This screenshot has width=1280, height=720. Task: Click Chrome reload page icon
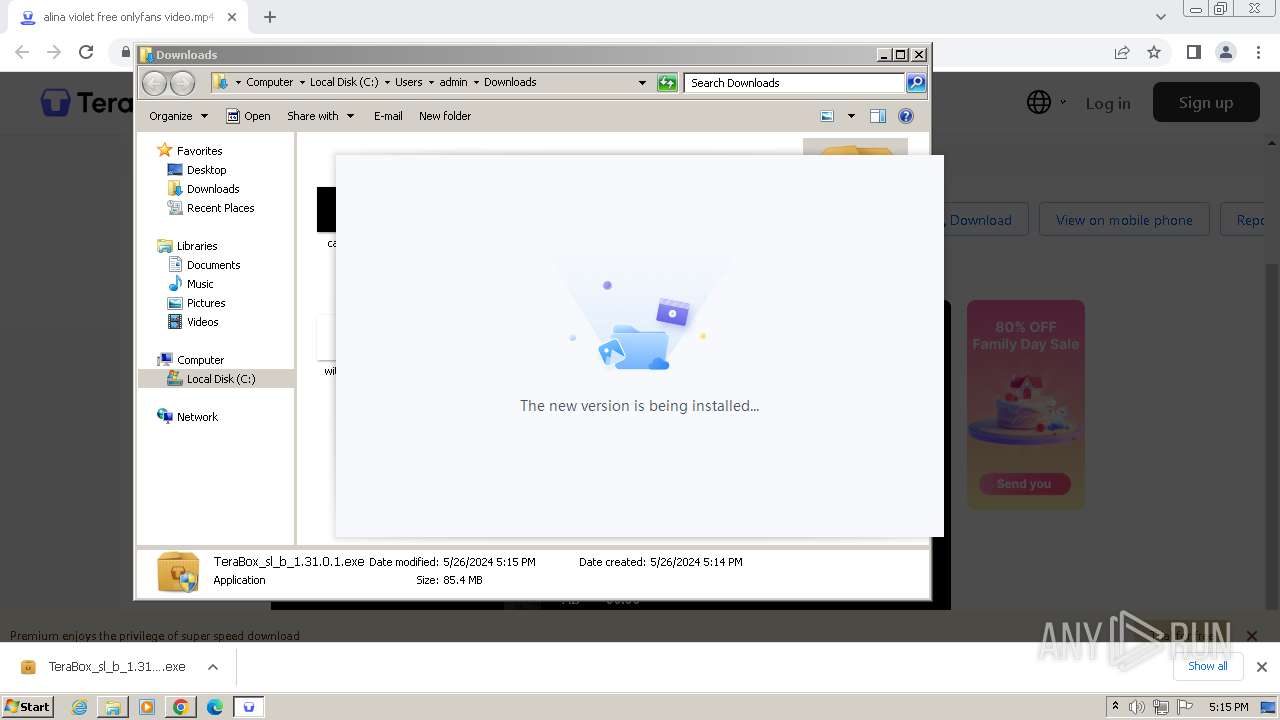(86, 52)
